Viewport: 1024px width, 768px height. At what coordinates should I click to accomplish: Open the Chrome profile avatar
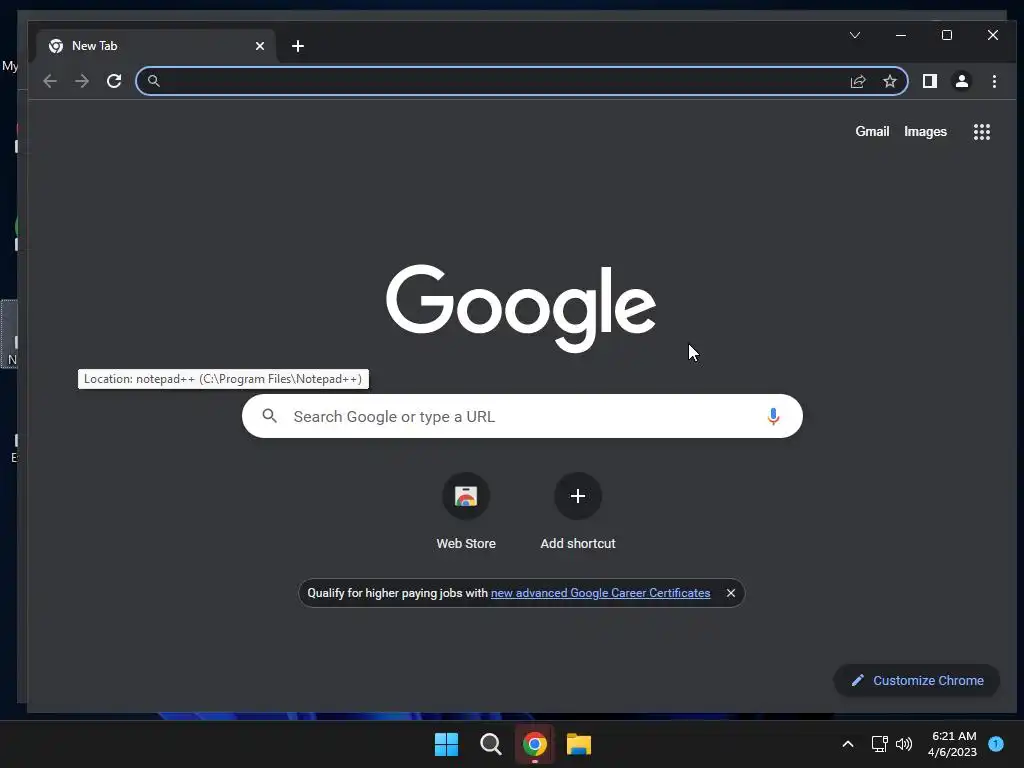pos(961,81)
